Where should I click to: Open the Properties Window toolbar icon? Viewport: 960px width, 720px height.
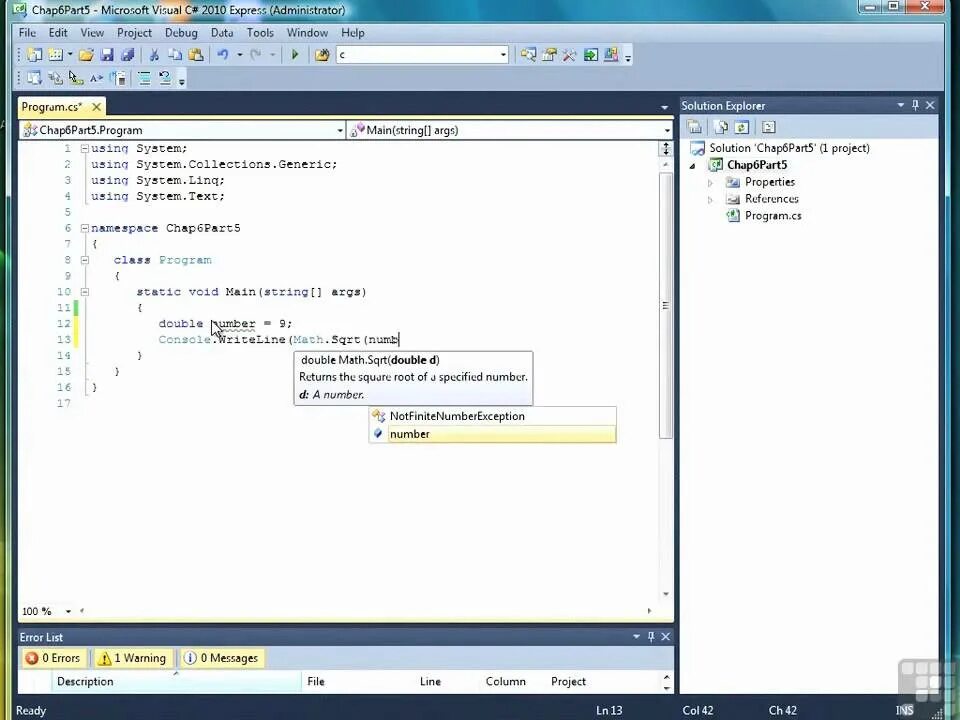pos(549,55)
